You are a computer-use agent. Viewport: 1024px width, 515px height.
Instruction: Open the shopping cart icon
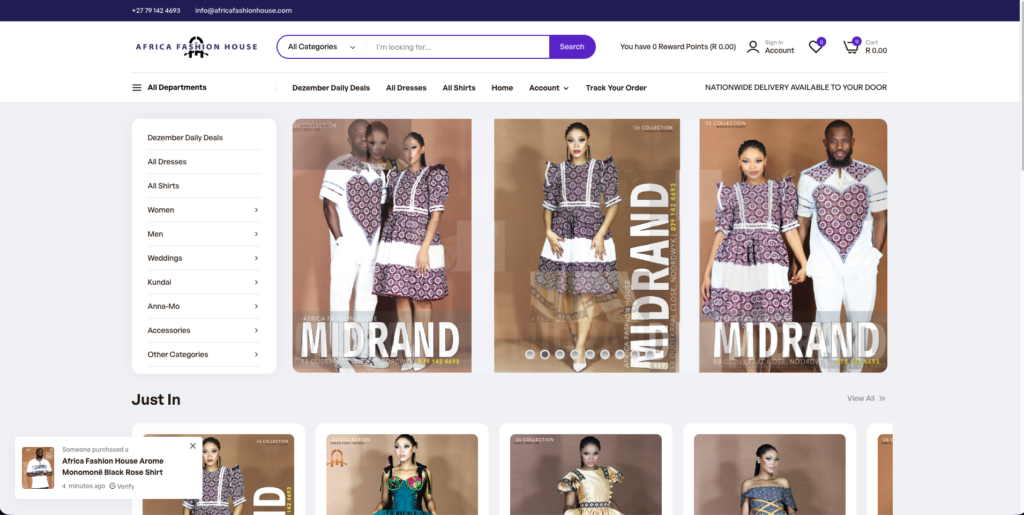850,47
